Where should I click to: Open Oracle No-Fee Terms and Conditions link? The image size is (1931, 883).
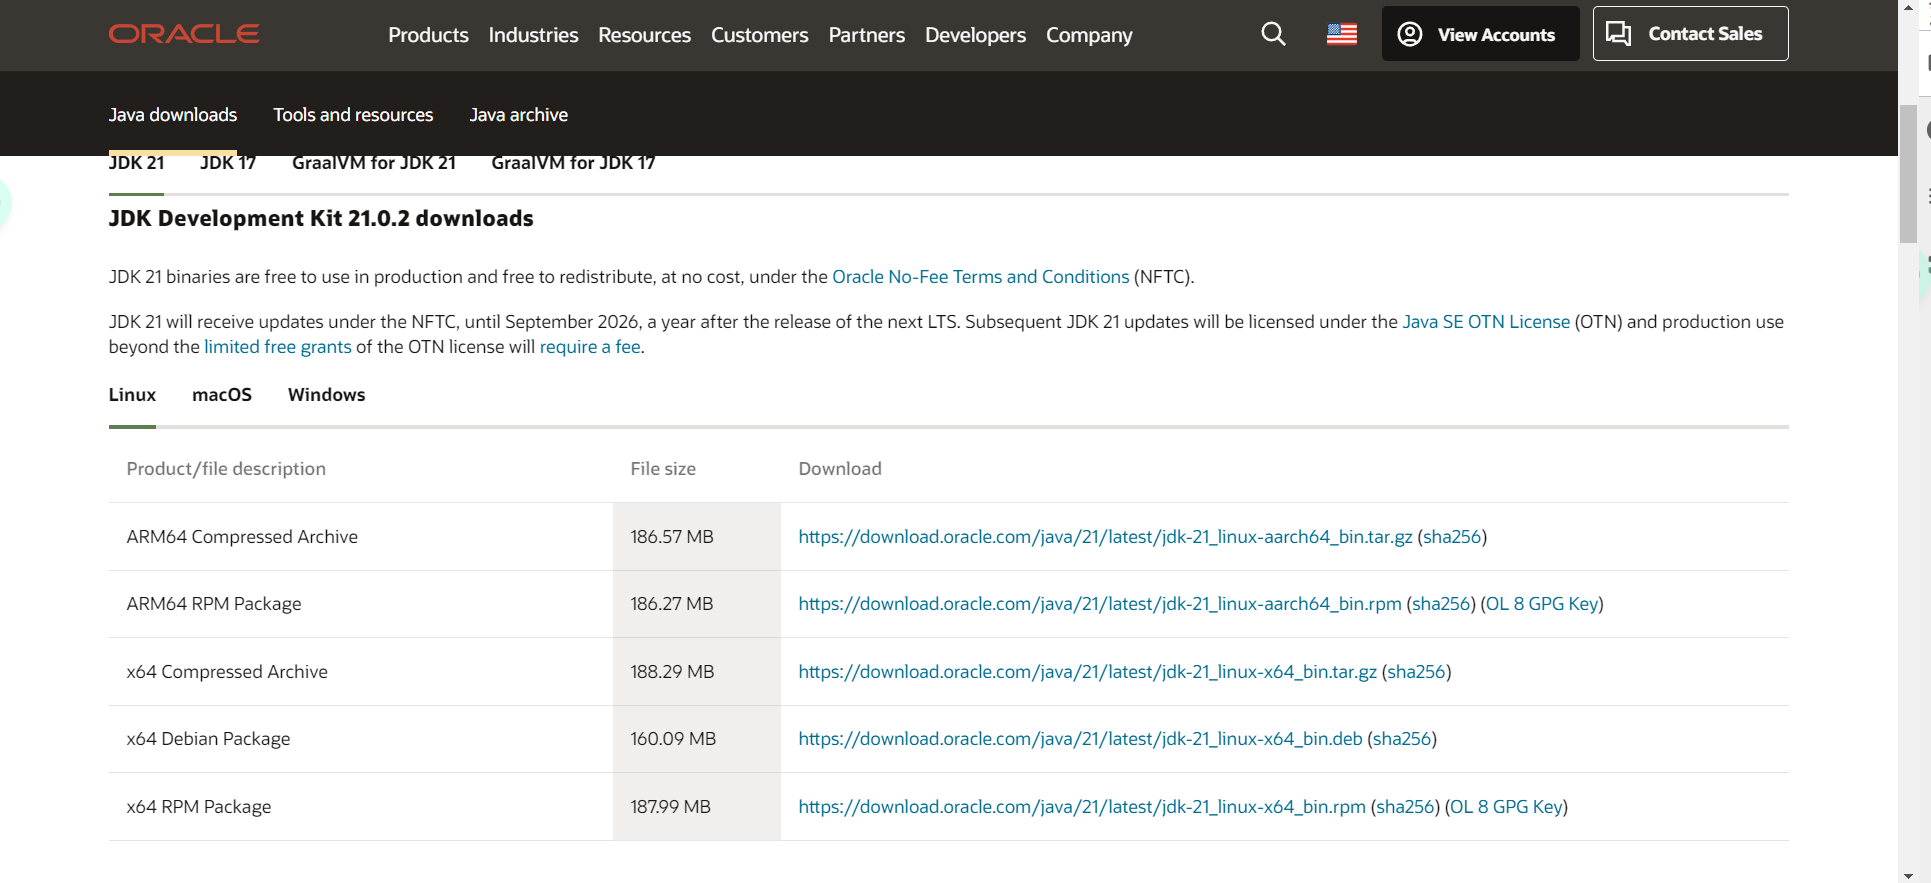click(980, 277)
